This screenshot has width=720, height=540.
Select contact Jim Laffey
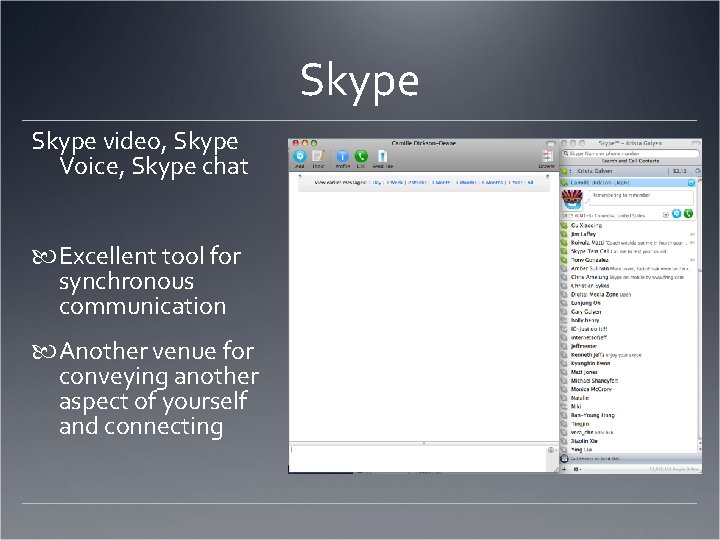click(x=628, y=234)
